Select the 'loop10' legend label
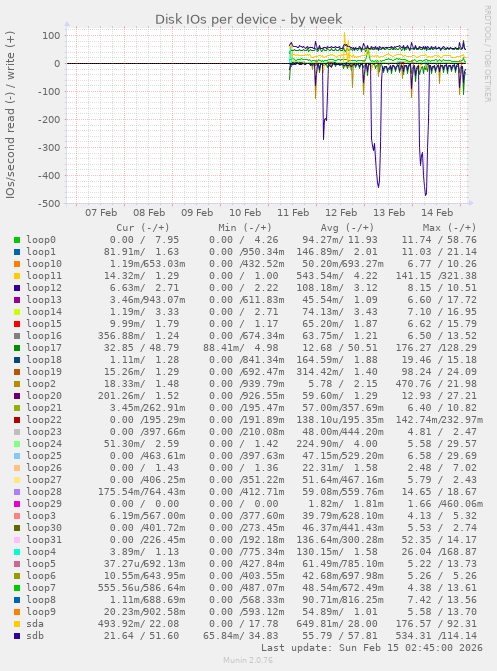Viewport: 497px width, 671px height. (44, 264)
